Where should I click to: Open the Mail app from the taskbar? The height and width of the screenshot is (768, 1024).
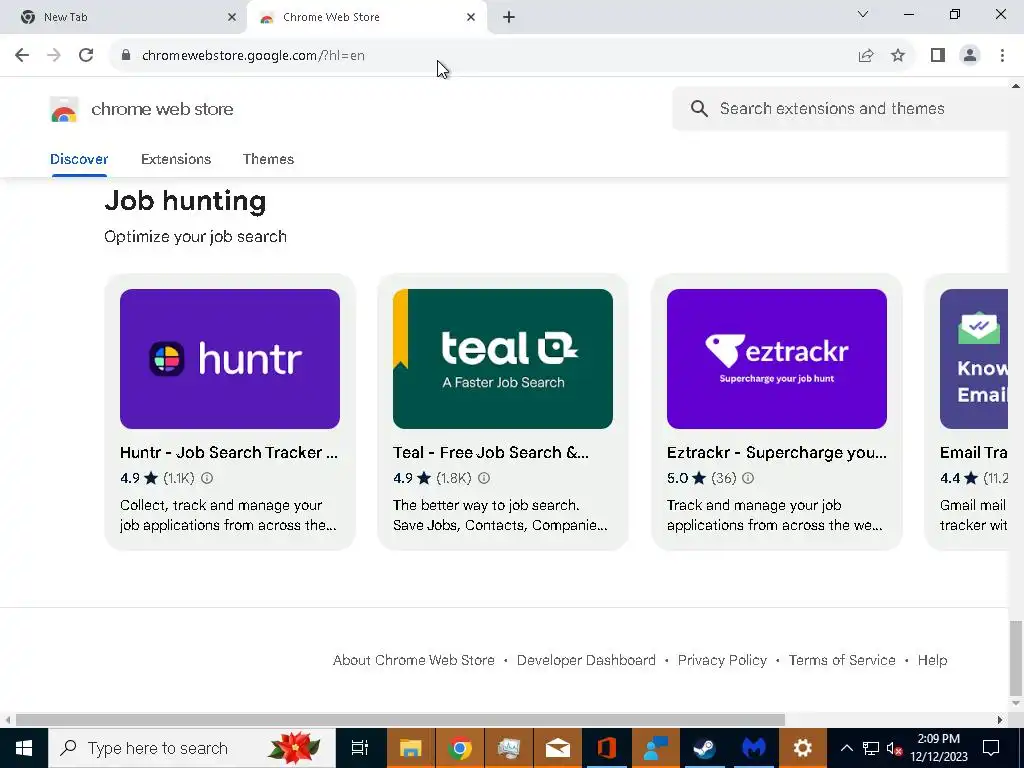pyautogui.click(x=558, y=748)
